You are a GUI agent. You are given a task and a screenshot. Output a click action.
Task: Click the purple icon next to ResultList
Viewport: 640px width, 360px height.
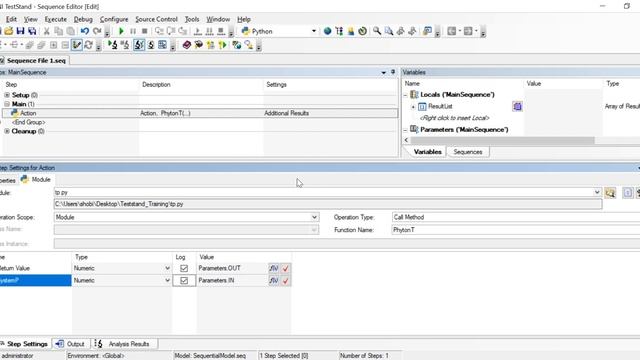click(517, 107)
